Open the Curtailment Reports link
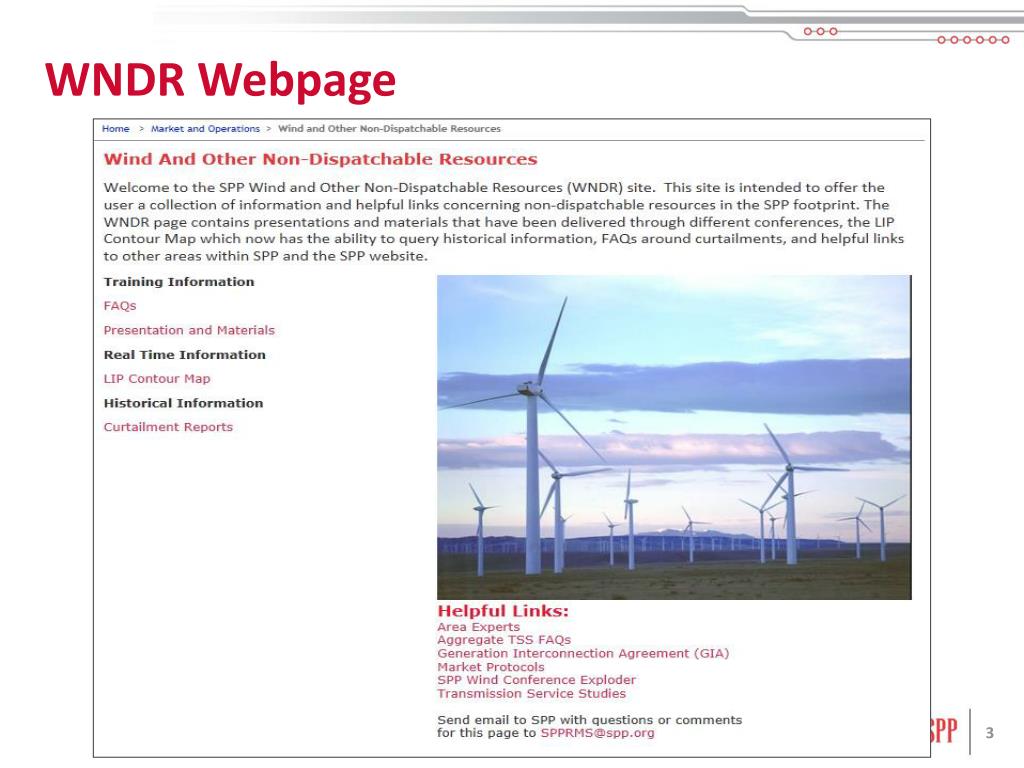 point(168,427)
